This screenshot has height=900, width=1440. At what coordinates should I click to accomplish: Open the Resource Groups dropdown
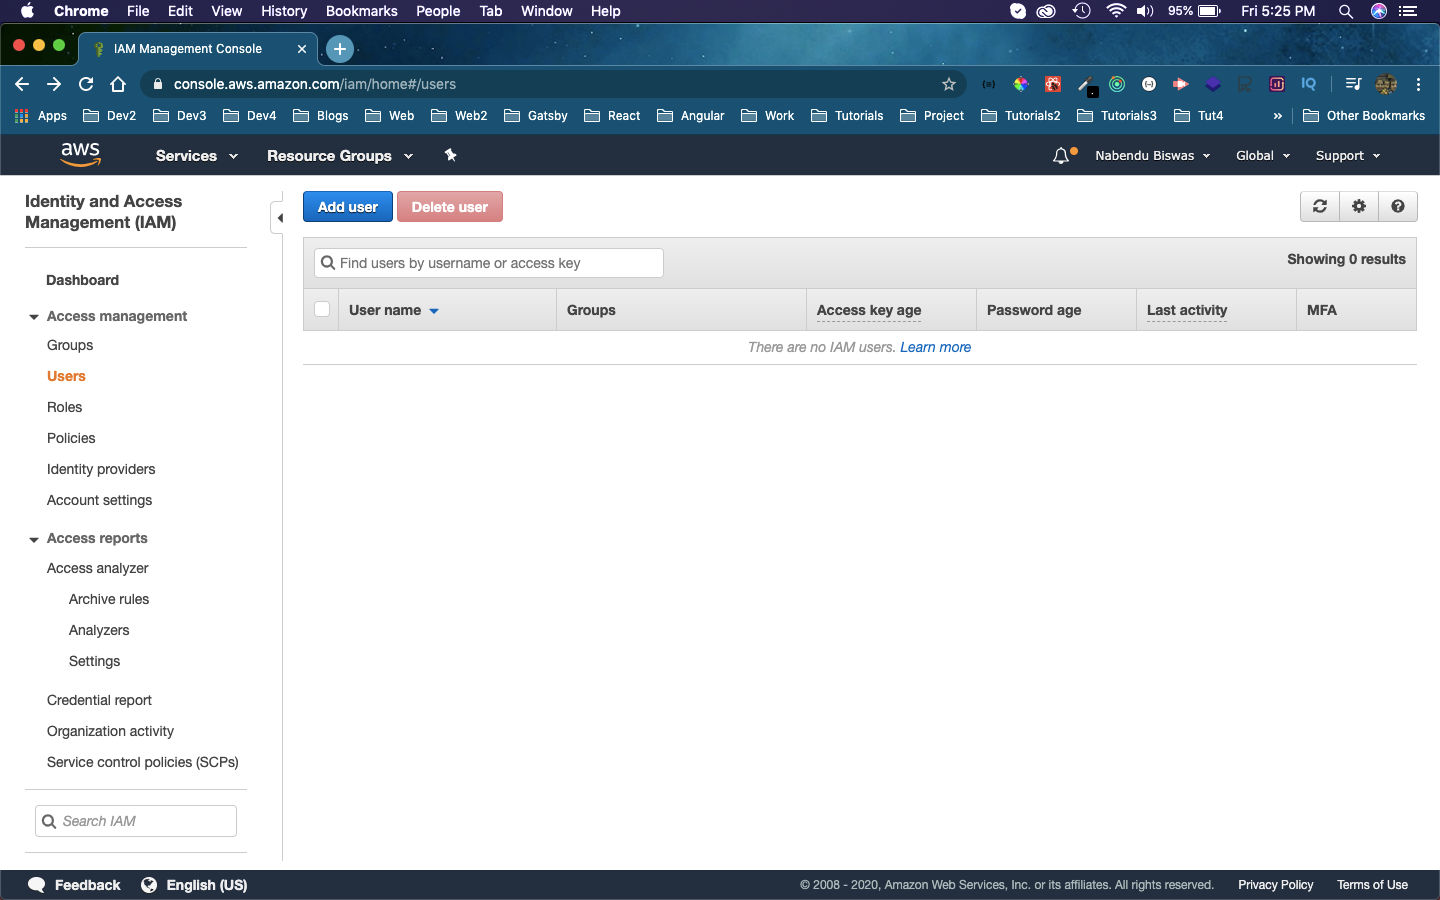tap(339, 156)
